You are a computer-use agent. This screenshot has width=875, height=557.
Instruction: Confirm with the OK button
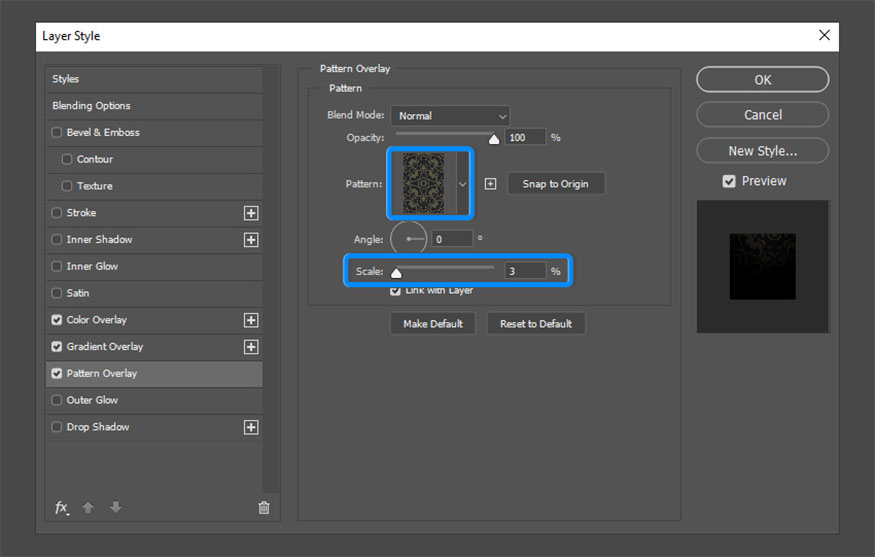click(x=762, y=80)
